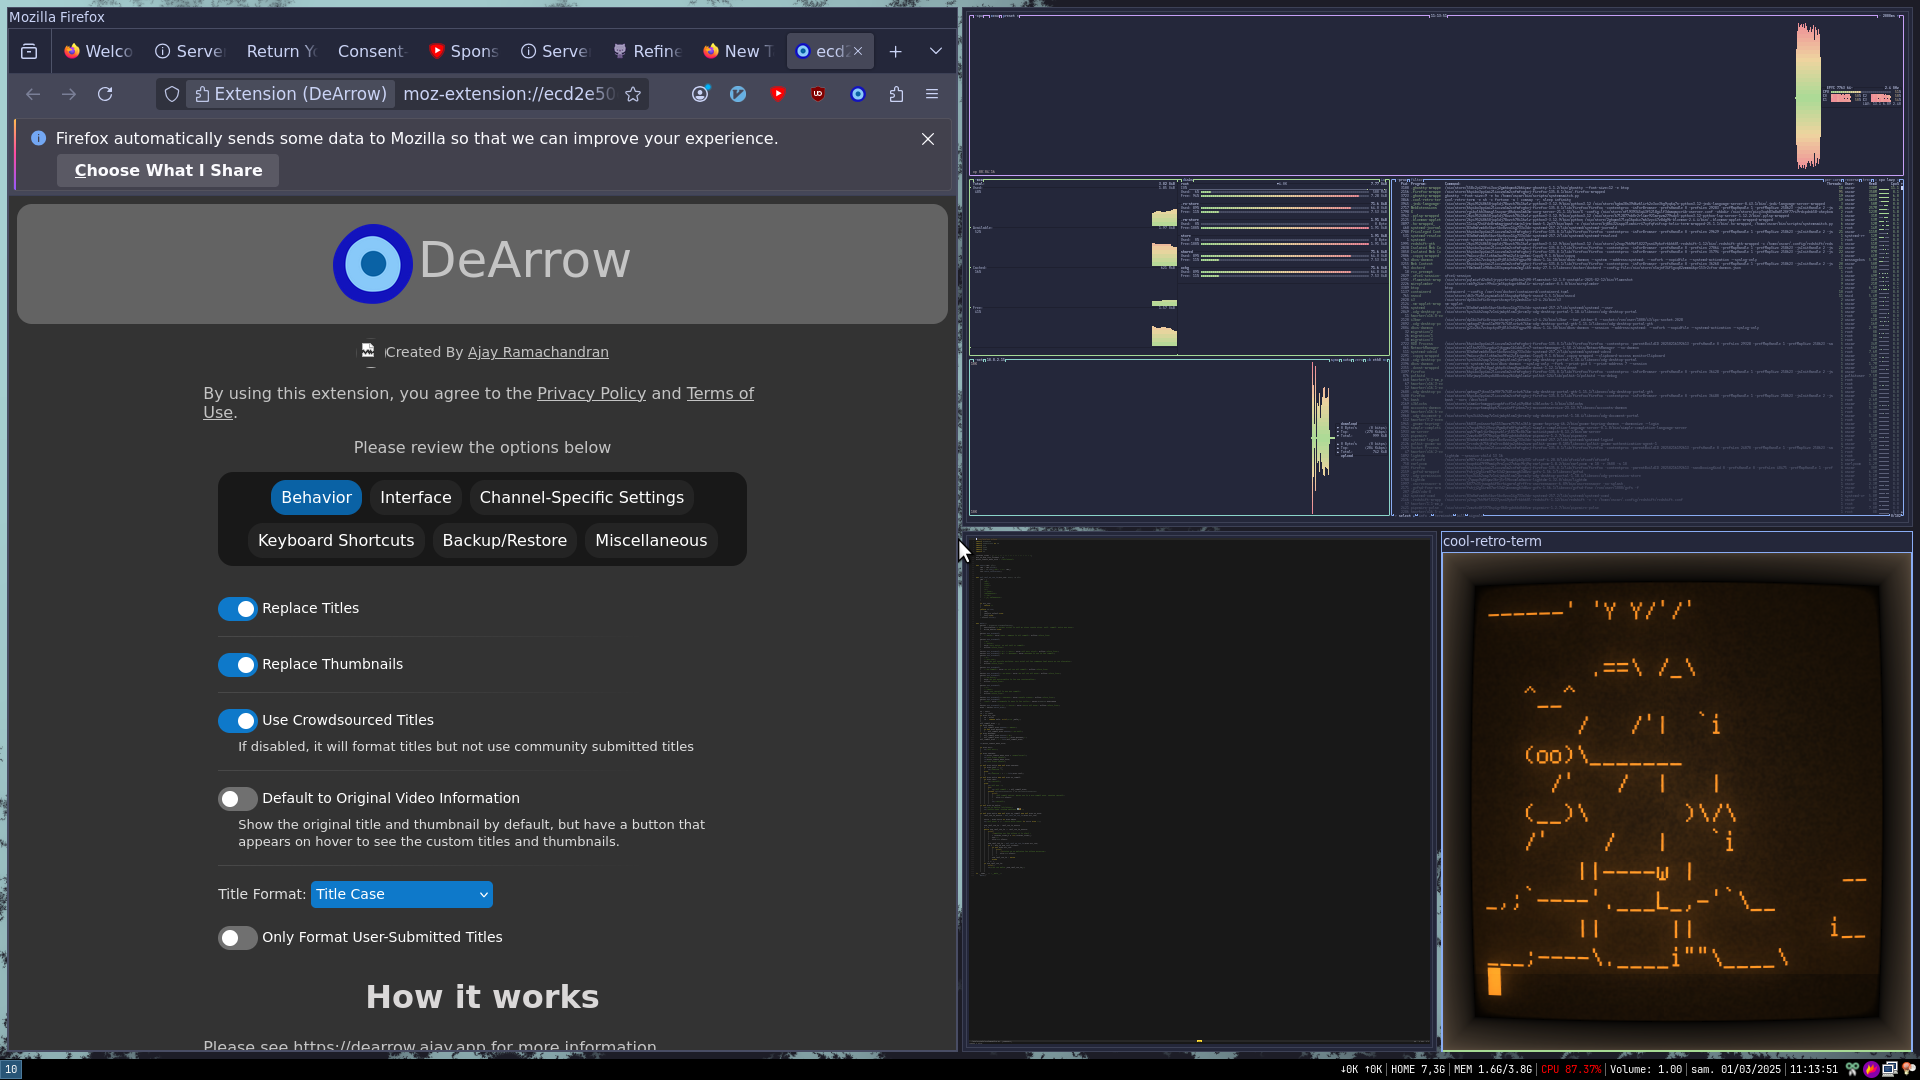Open Firefox View recent browsing button
1920x1080 pixels.
tap(29, 51)
